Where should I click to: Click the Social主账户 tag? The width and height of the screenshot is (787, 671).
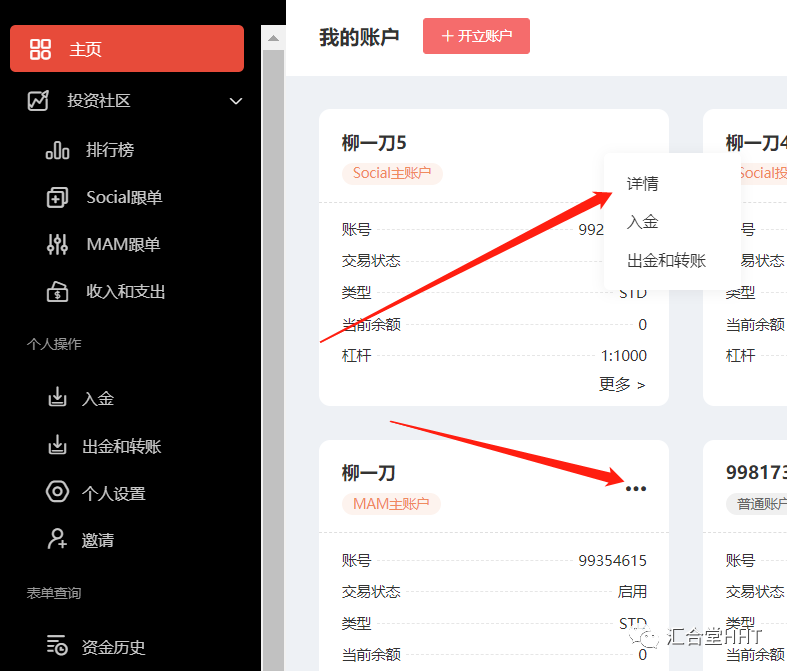(x=392, y=173)
